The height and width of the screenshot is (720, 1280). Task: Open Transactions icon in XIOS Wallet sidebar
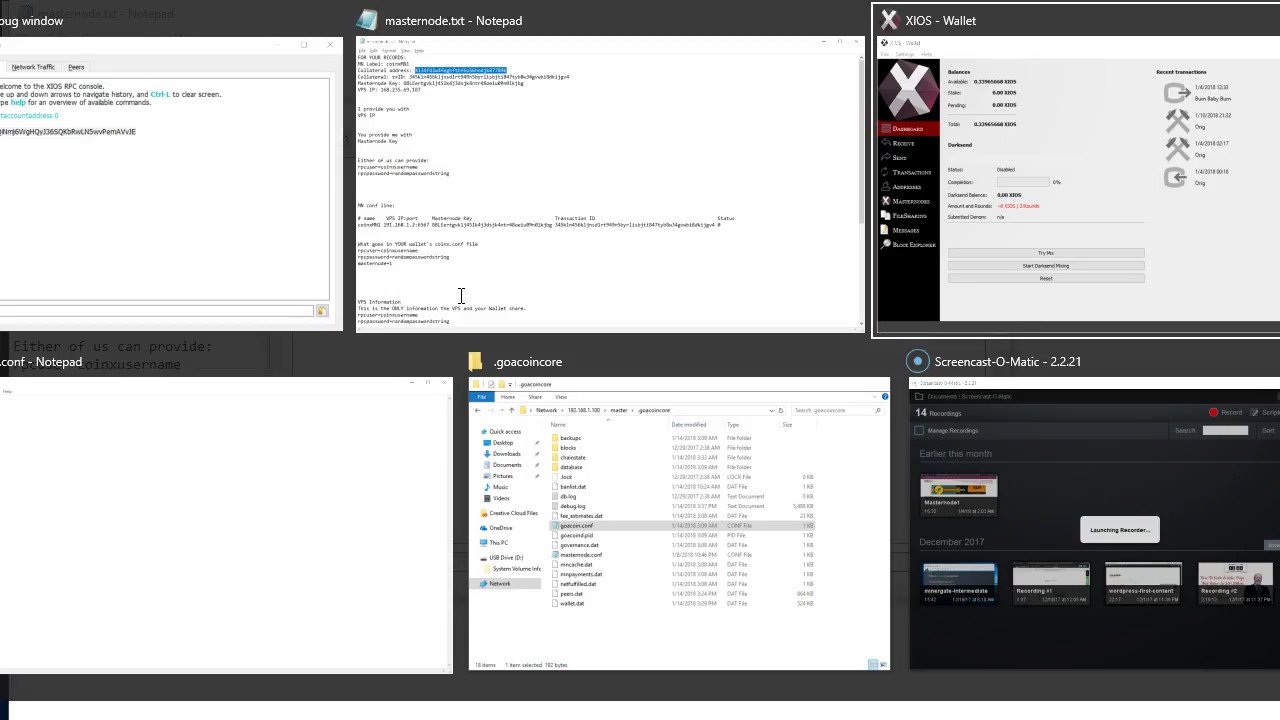pyautogui.click(x=886, y=172)
